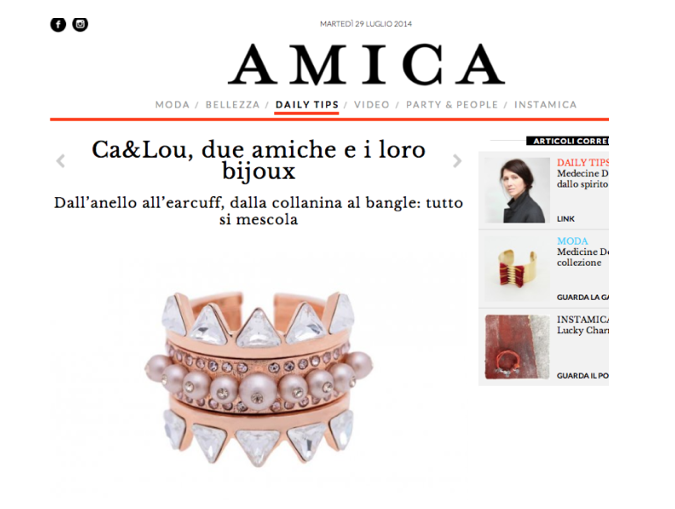Open the VIDEO section

(372, 105)
